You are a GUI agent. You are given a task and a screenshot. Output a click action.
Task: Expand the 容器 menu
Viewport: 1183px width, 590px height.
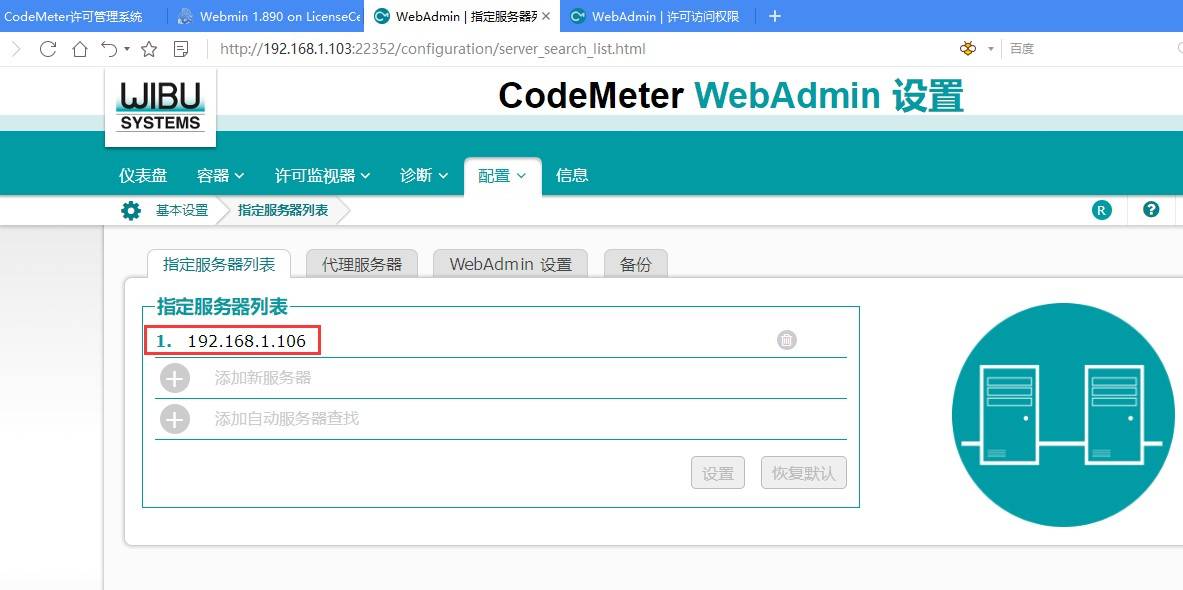(220, 176)
